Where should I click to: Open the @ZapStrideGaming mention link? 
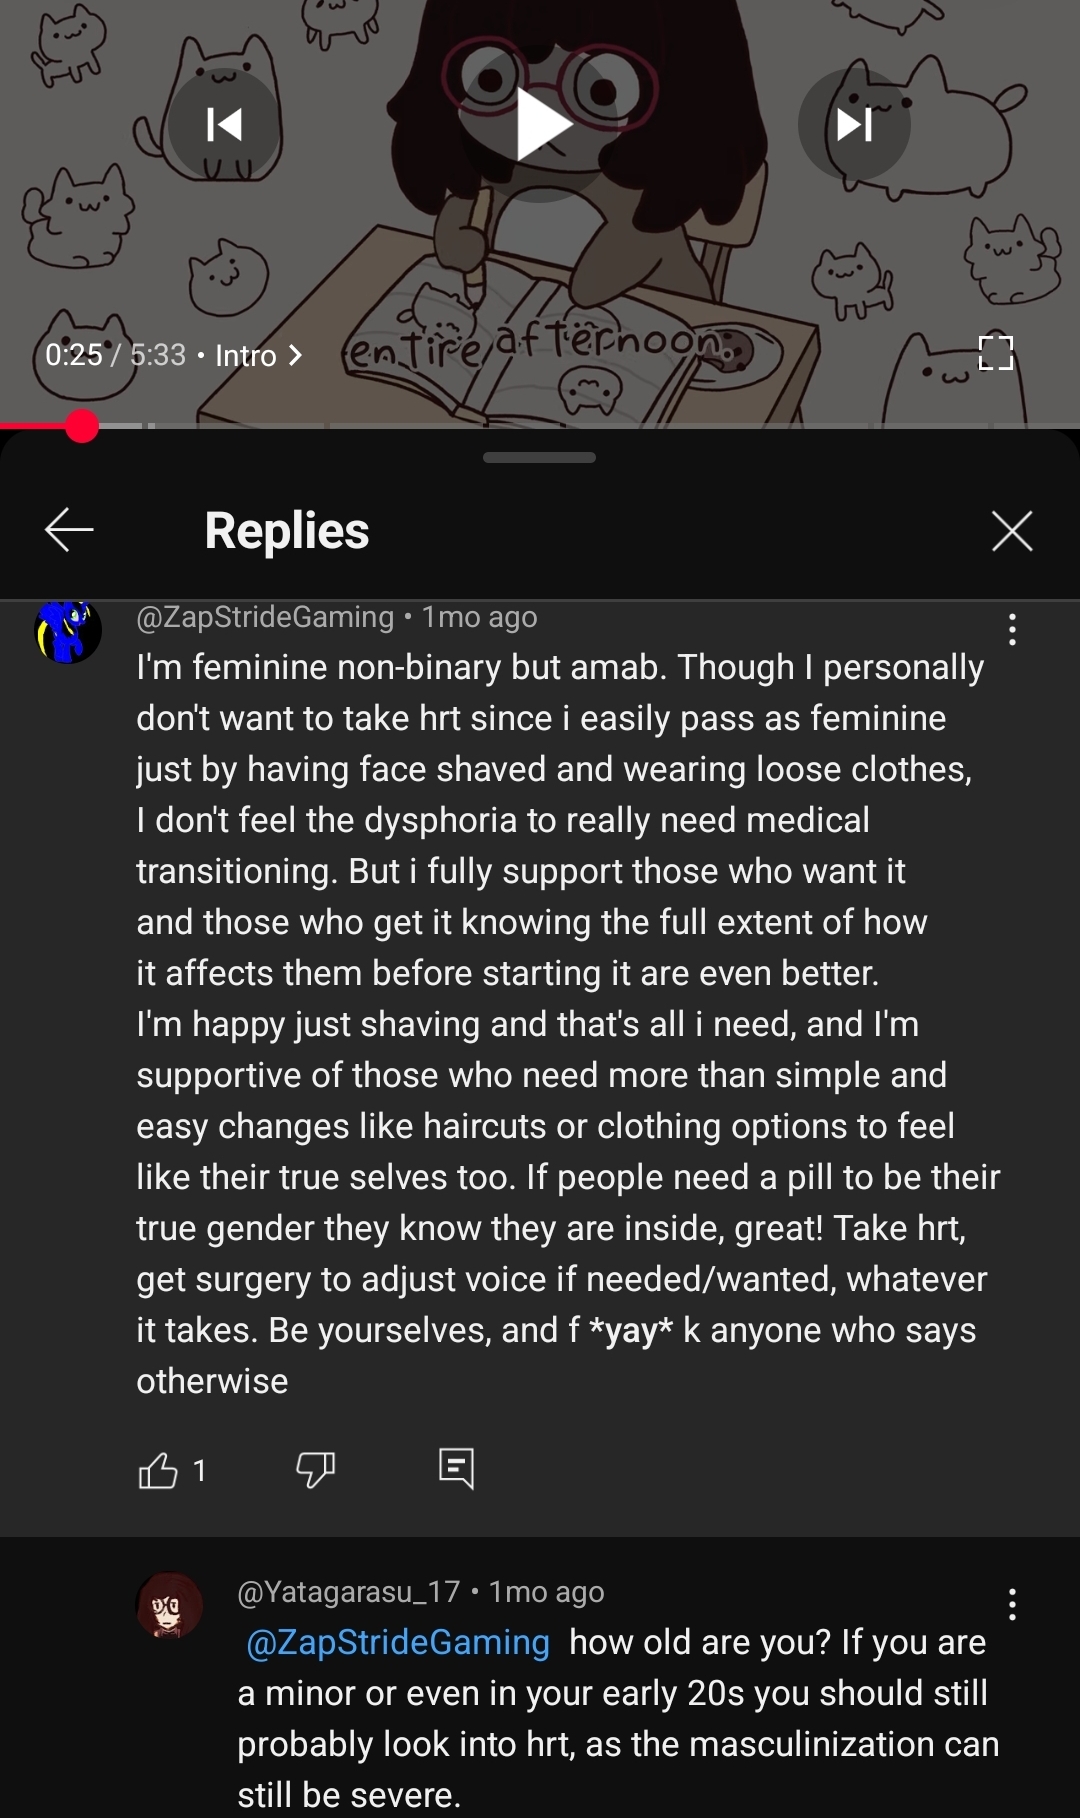coord(398,1642)
